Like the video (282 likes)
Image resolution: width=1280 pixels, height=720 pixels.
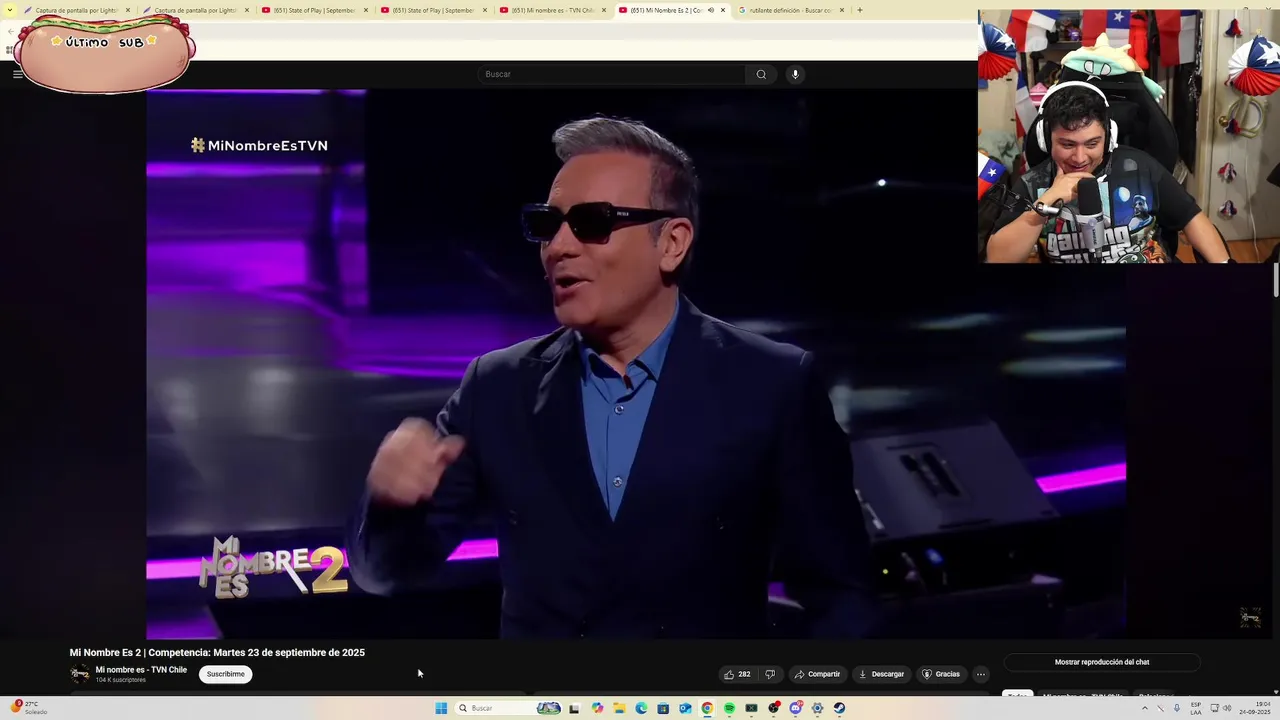pyautogui.click(x=737, y=674)
